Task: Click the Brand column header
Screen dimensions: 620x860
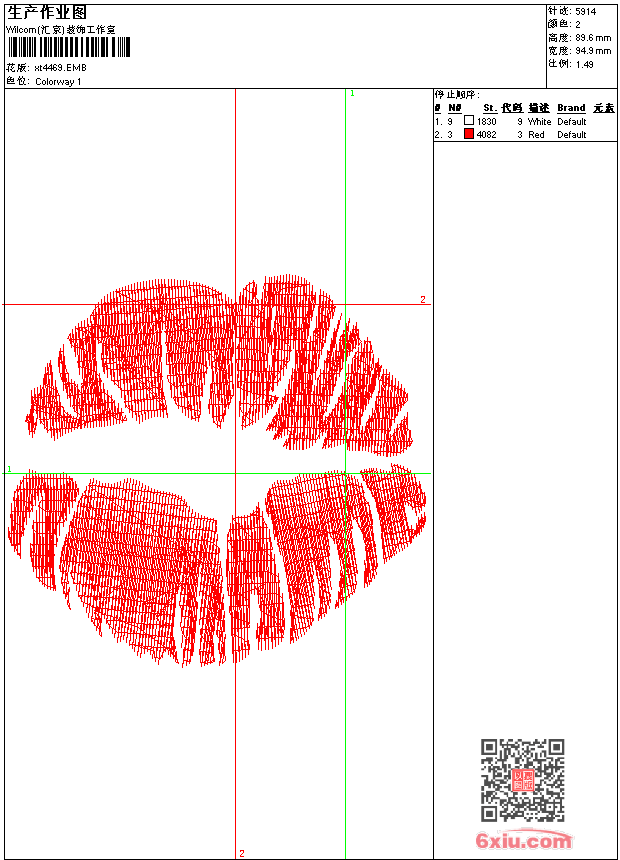Action: pos(571,108)
